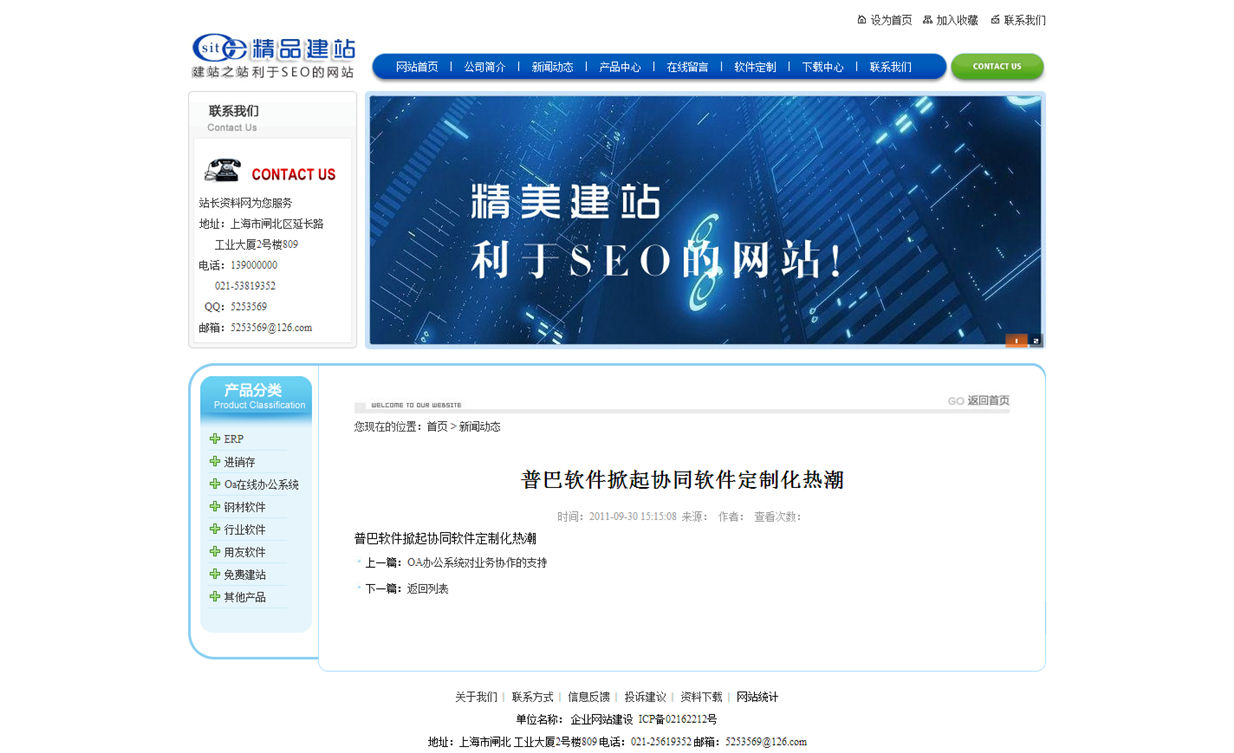Open 钢材软件 product category
This screenshot has height=753, width=1234.
[245, 507]
